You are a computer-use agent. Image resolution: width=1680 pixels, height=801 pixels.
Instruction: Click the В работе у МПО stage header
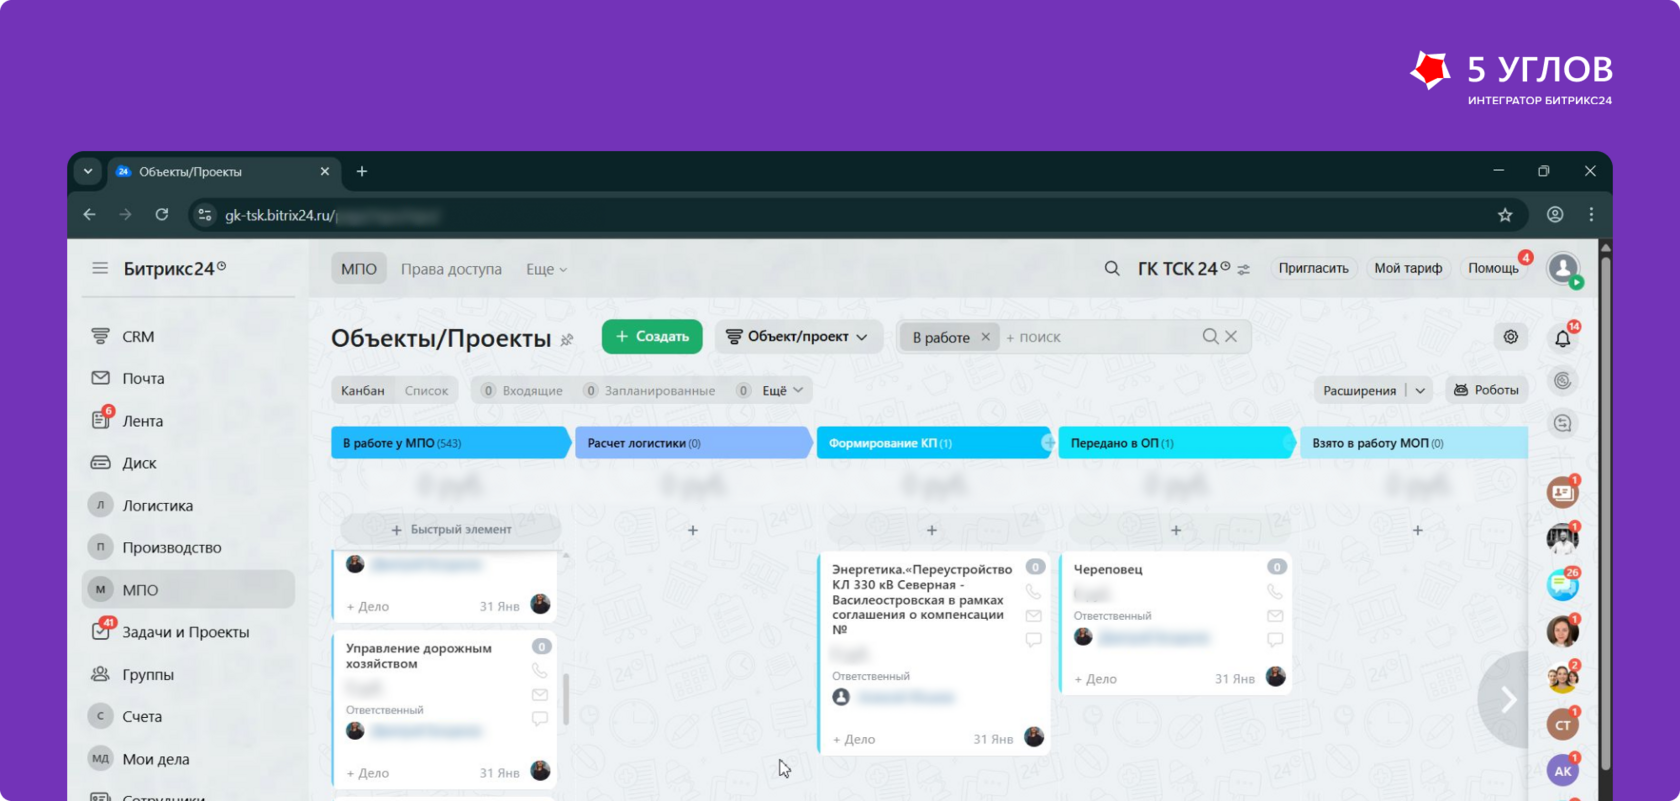[450, 443]
